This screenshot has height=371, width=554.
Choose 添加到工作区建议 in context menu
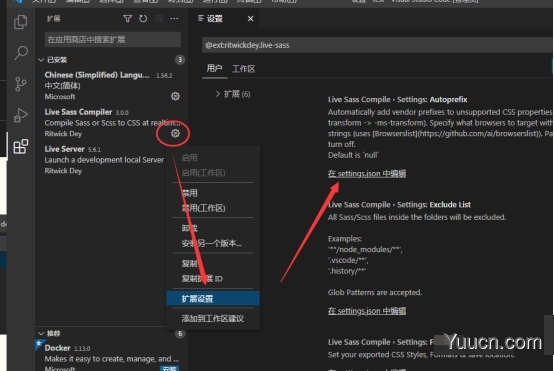[x=213, y=318]
